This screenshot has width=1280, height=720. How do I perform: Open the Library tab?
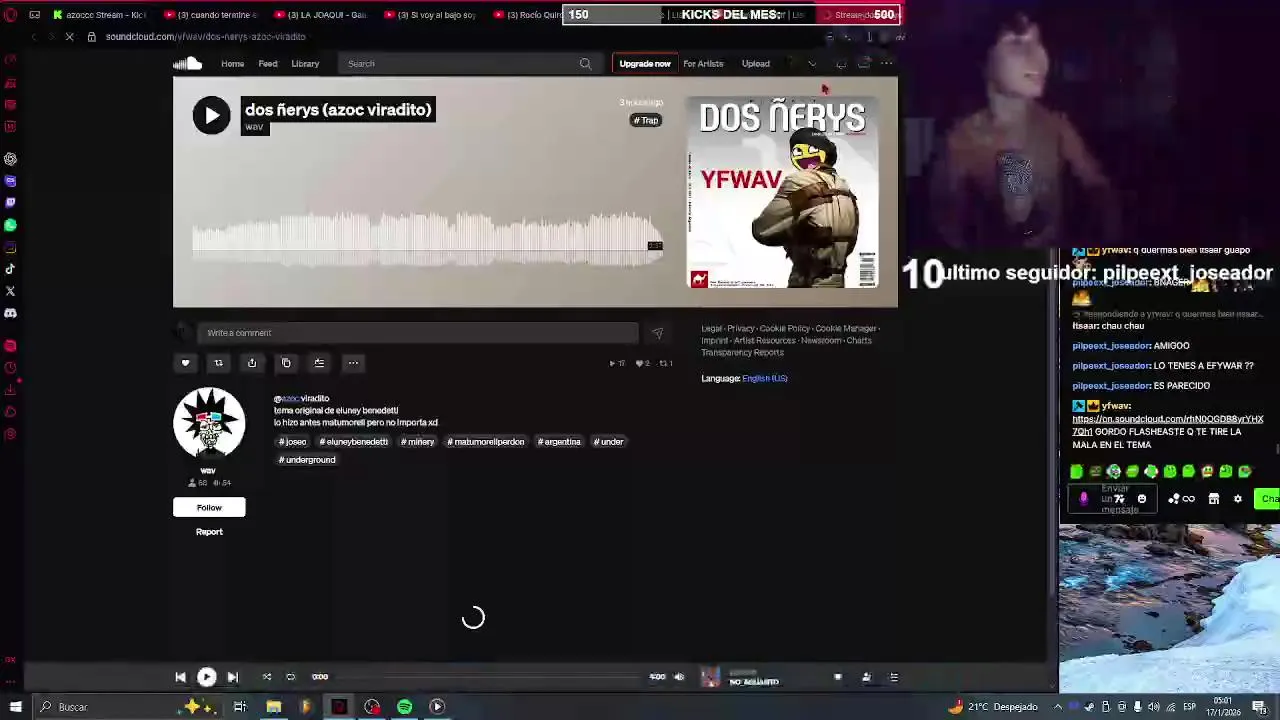click(x=305, y=64)
